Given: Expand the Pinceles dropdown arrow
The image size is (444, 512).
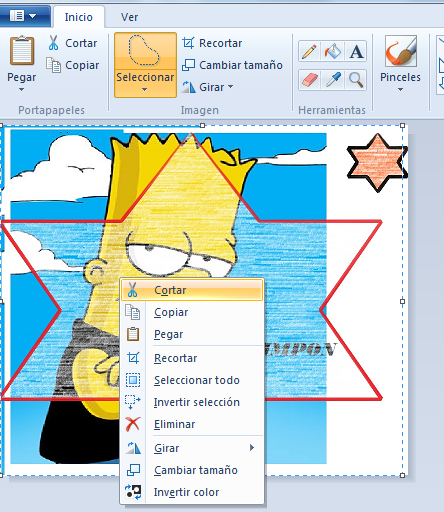Looking at the screenshot, I should [x=400, y=89].
